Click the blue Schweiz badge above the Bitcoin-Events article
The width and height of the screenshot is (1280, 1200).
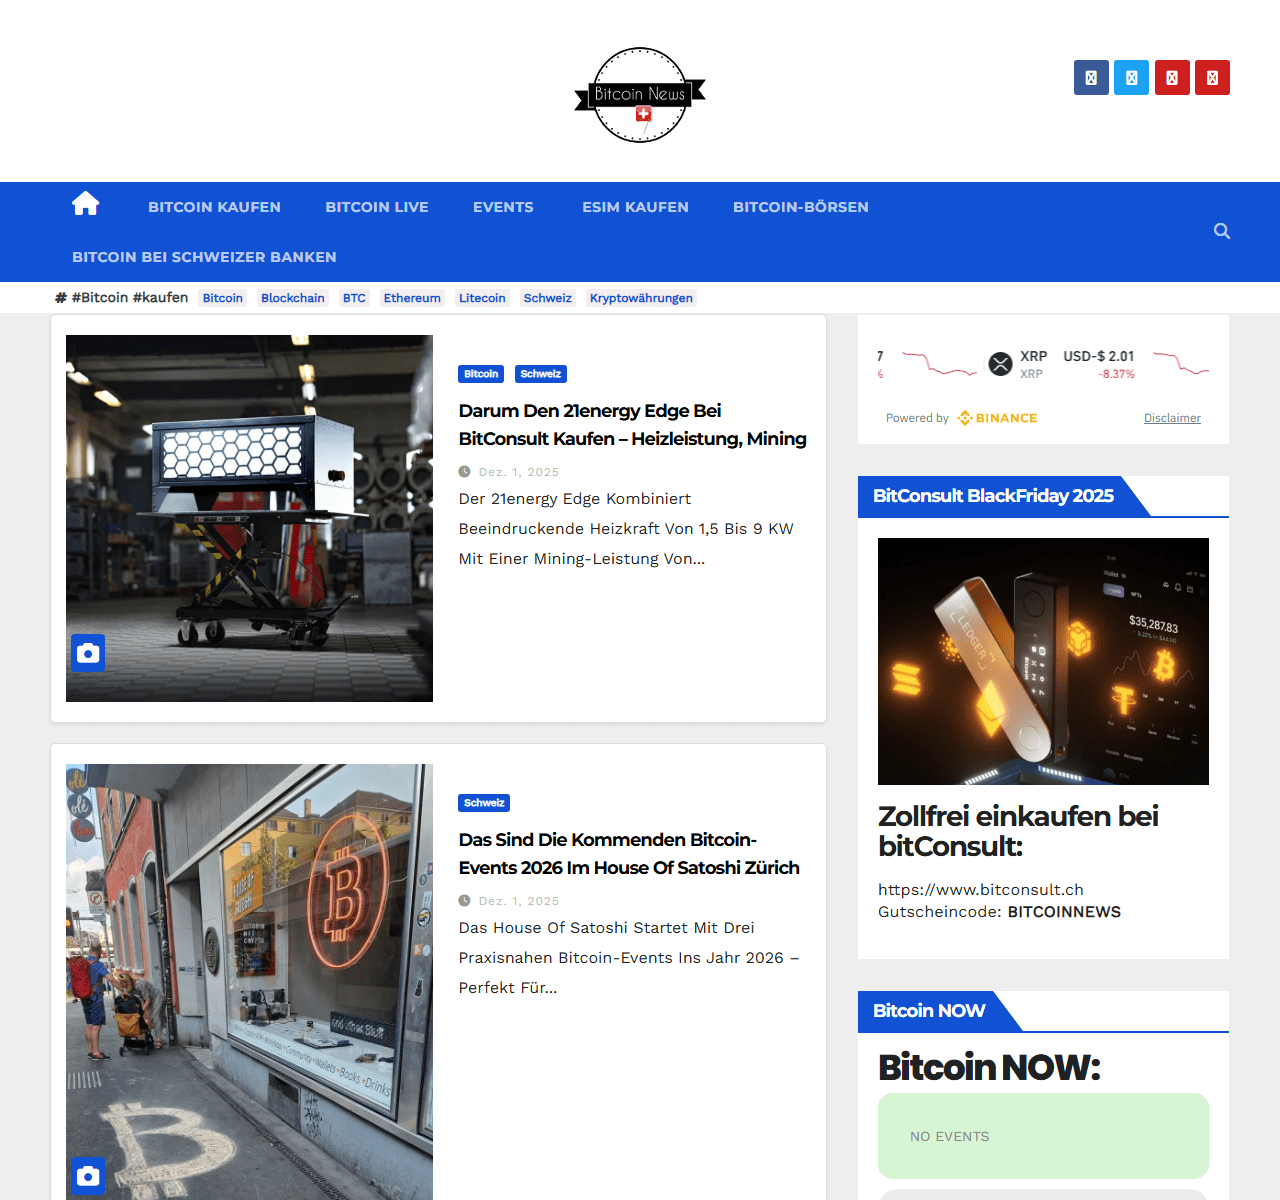click(484, 803)
